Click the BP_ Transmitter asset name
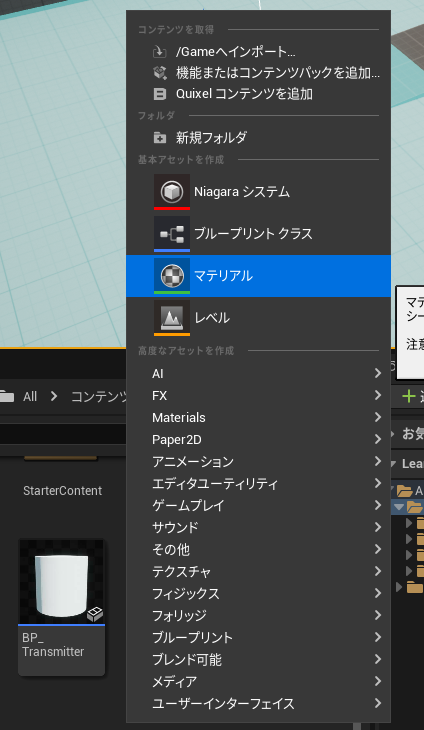 (53, 645)
